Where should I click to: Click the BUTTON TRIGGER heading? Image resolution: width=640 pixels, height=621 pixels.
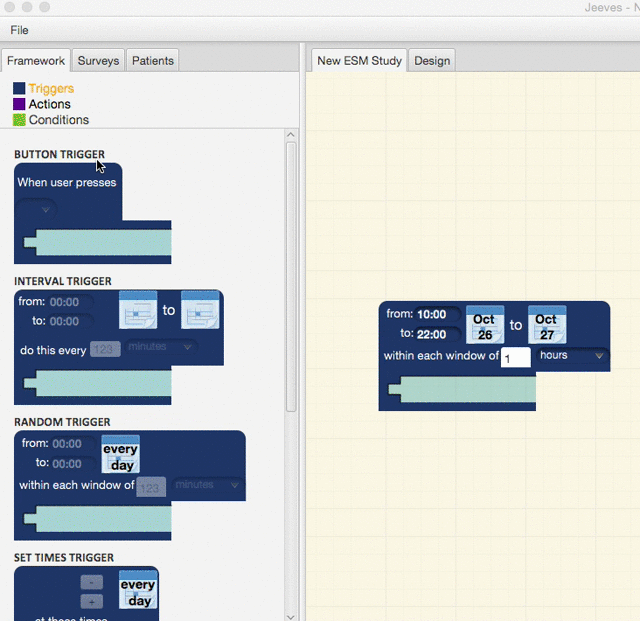point(60,154)
